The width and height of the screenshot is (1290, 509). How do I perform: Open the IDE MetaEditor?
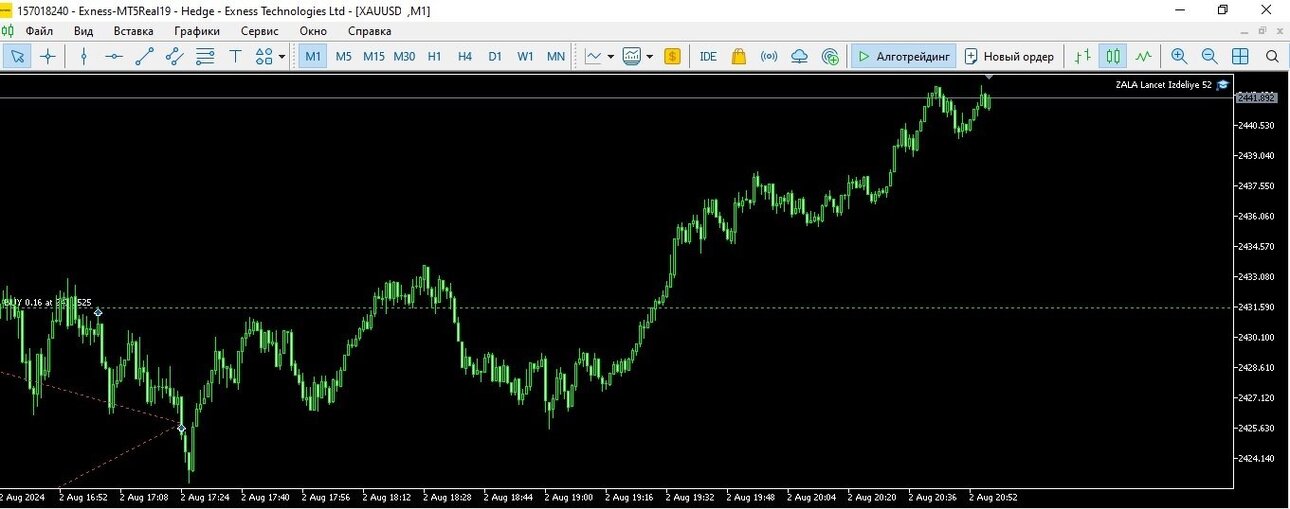pos(708,57)
